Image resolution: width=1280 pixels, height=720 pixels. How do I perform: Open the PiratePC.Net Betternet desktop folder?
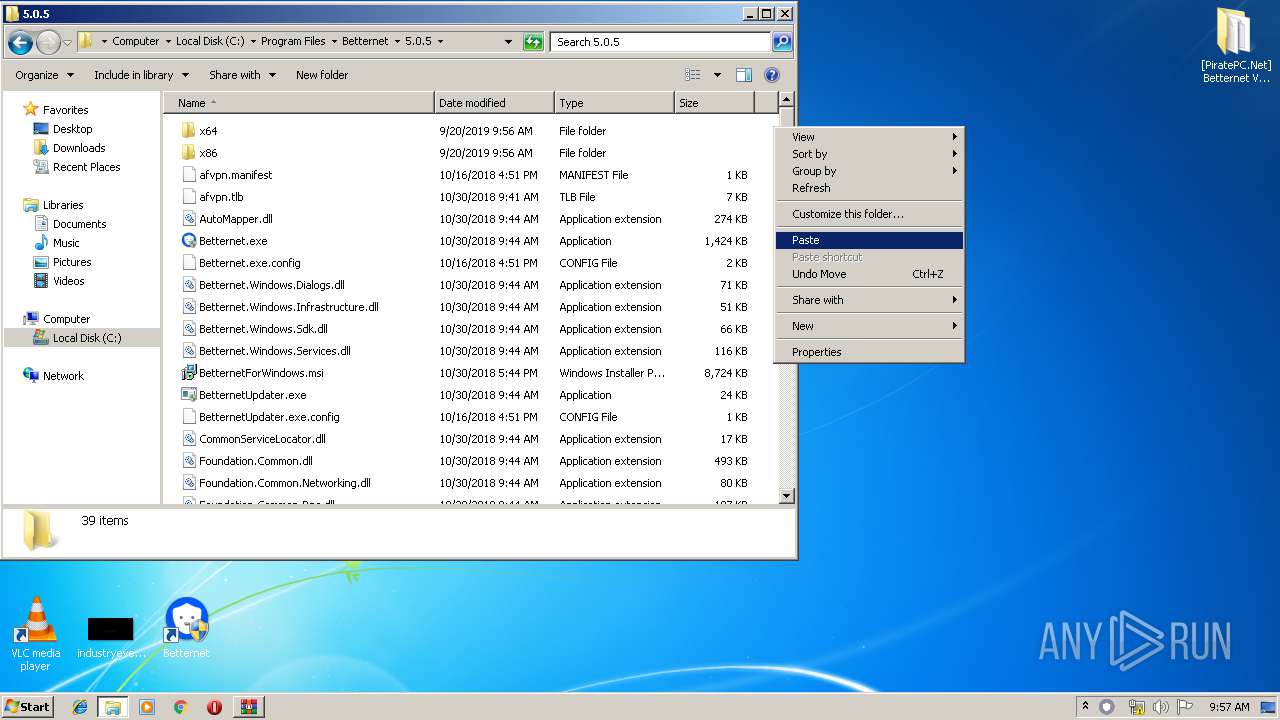point(1235,45)
